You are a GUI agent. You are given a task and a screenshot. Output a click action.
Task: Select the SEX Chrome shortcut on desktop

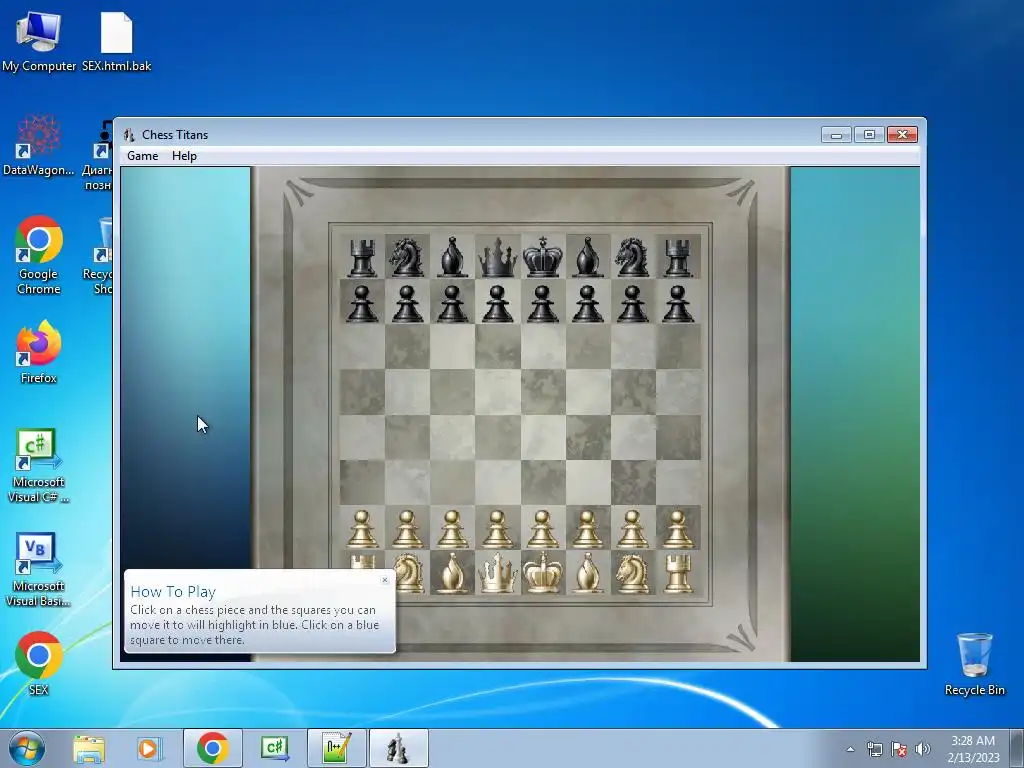[39, 664]
